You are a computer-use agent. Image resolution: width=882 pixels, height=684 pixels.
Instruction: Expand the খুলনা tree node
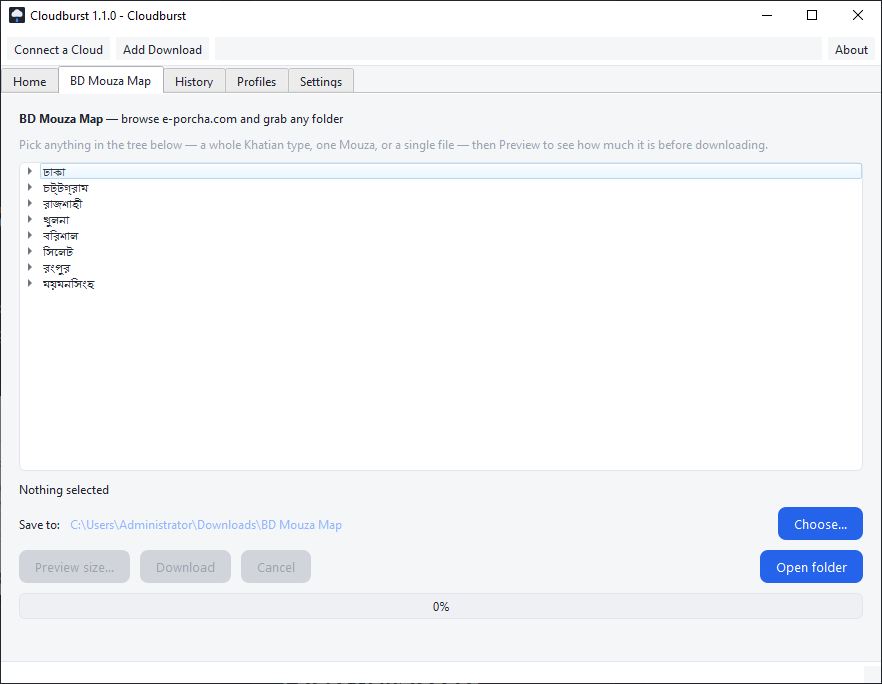[x=30, y=219]
